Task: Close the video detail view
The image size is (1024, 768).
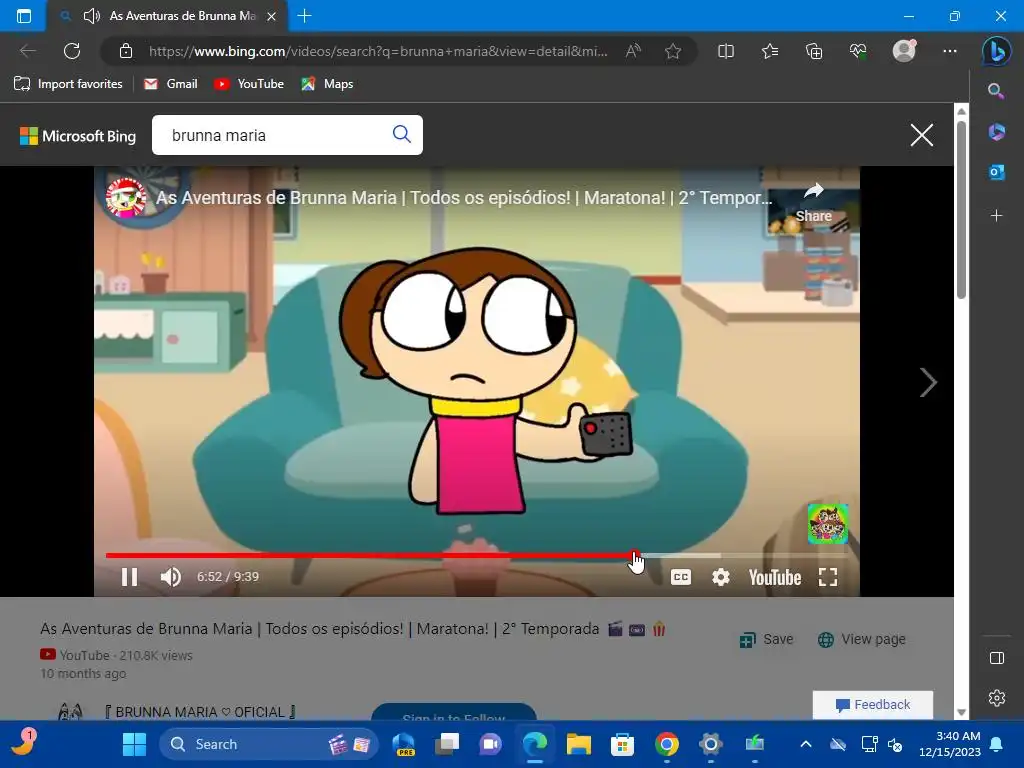Action: (921, 135)
